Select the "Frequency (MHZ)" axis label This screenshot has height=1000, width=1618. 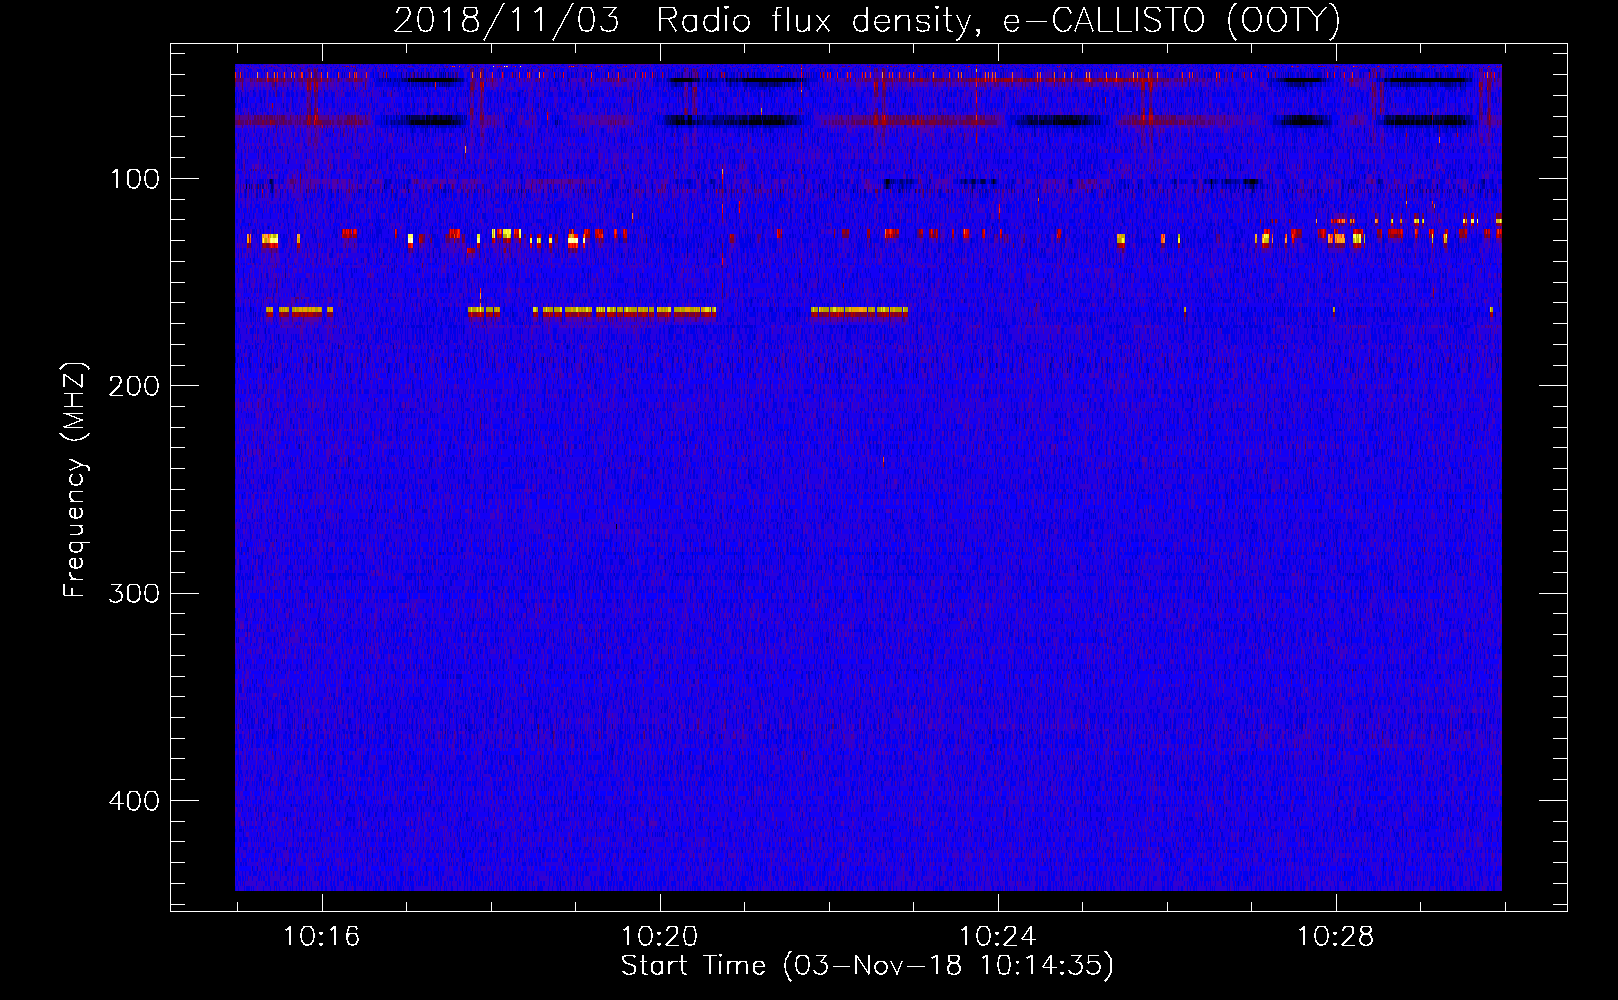point(75,479)
